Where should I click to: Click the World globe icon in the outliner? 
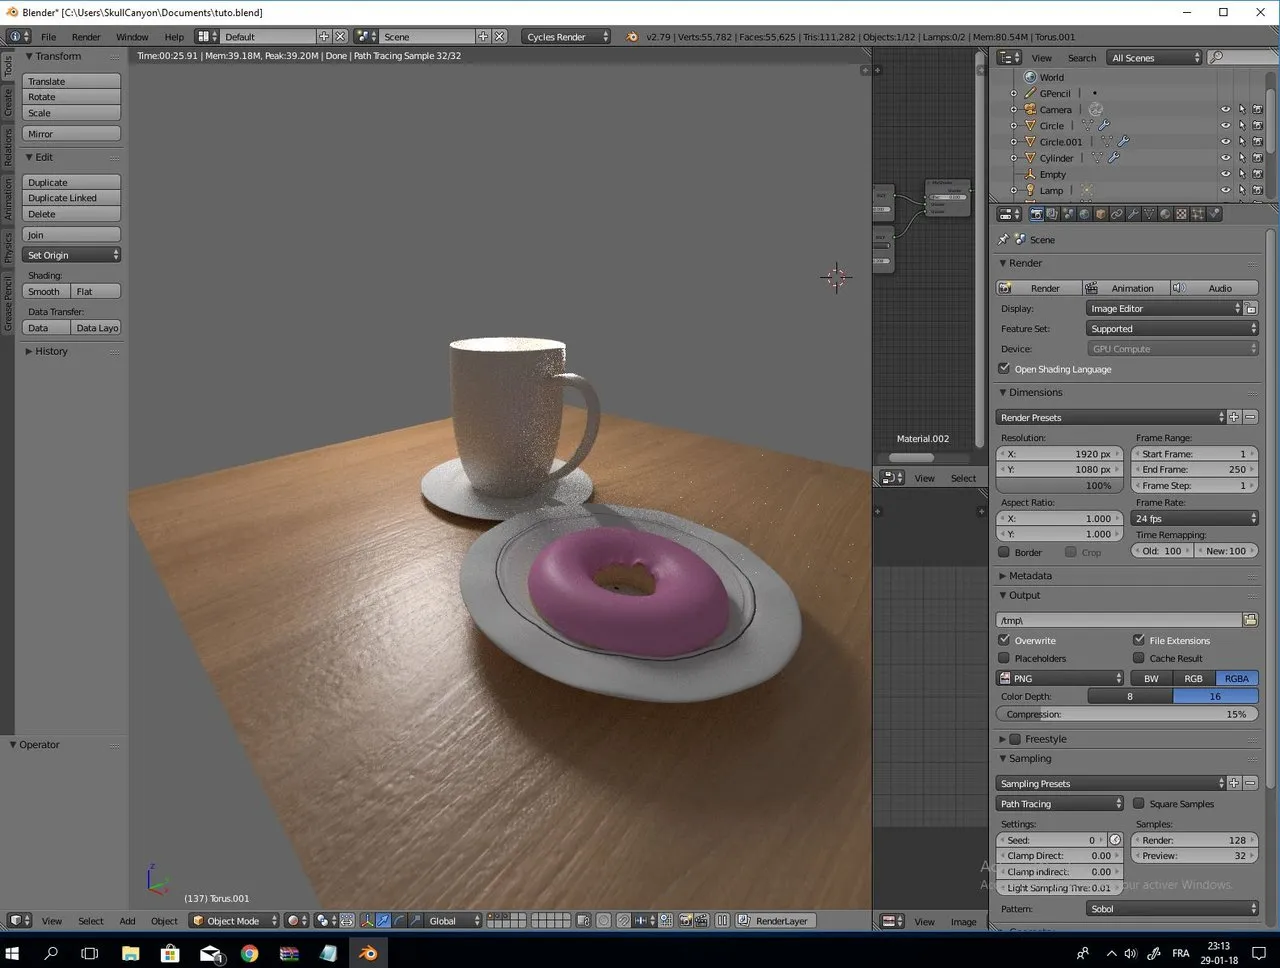(1030, 78)
